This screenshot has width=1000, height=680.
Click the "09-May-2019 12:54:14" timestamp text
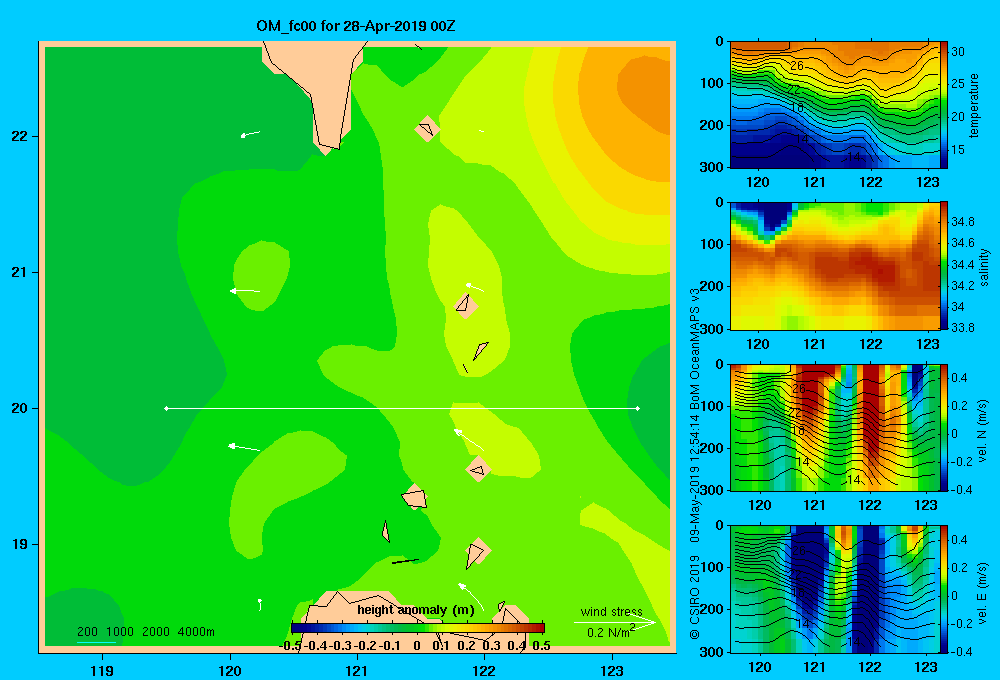(695, 478)
